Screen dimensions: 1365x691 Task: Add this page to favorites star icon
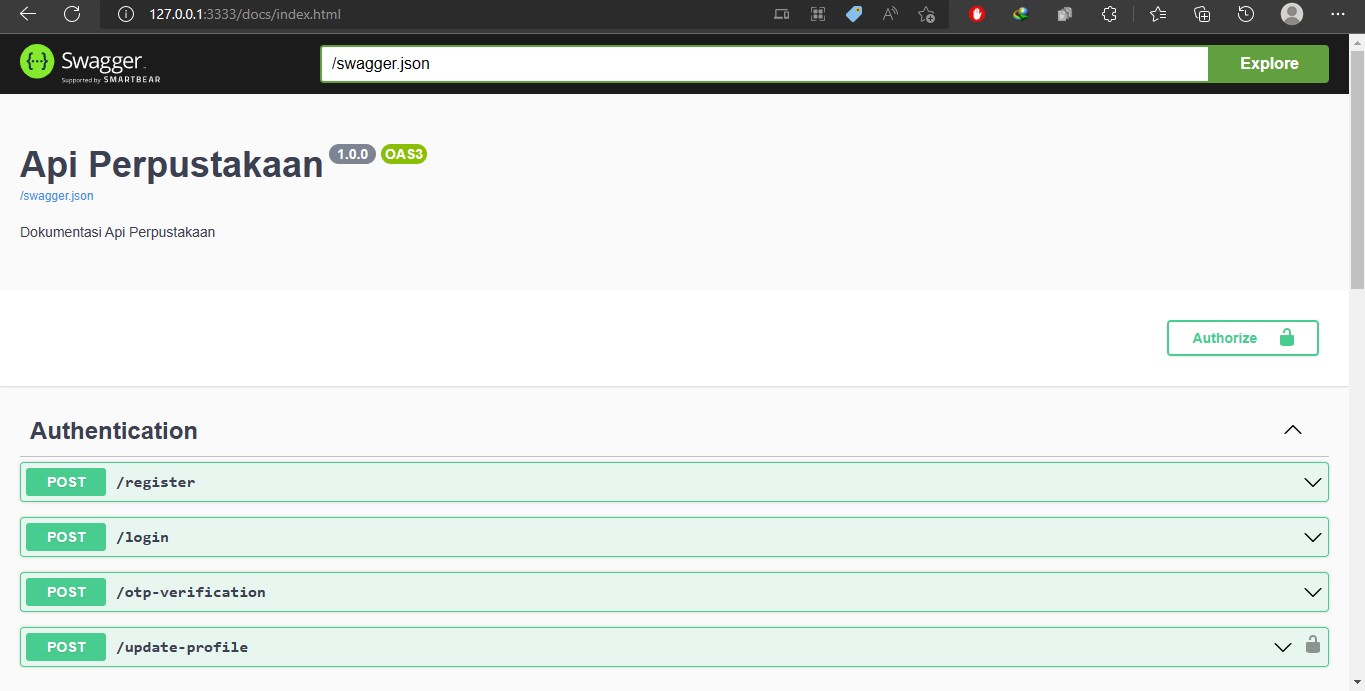(x=926, y=14)
